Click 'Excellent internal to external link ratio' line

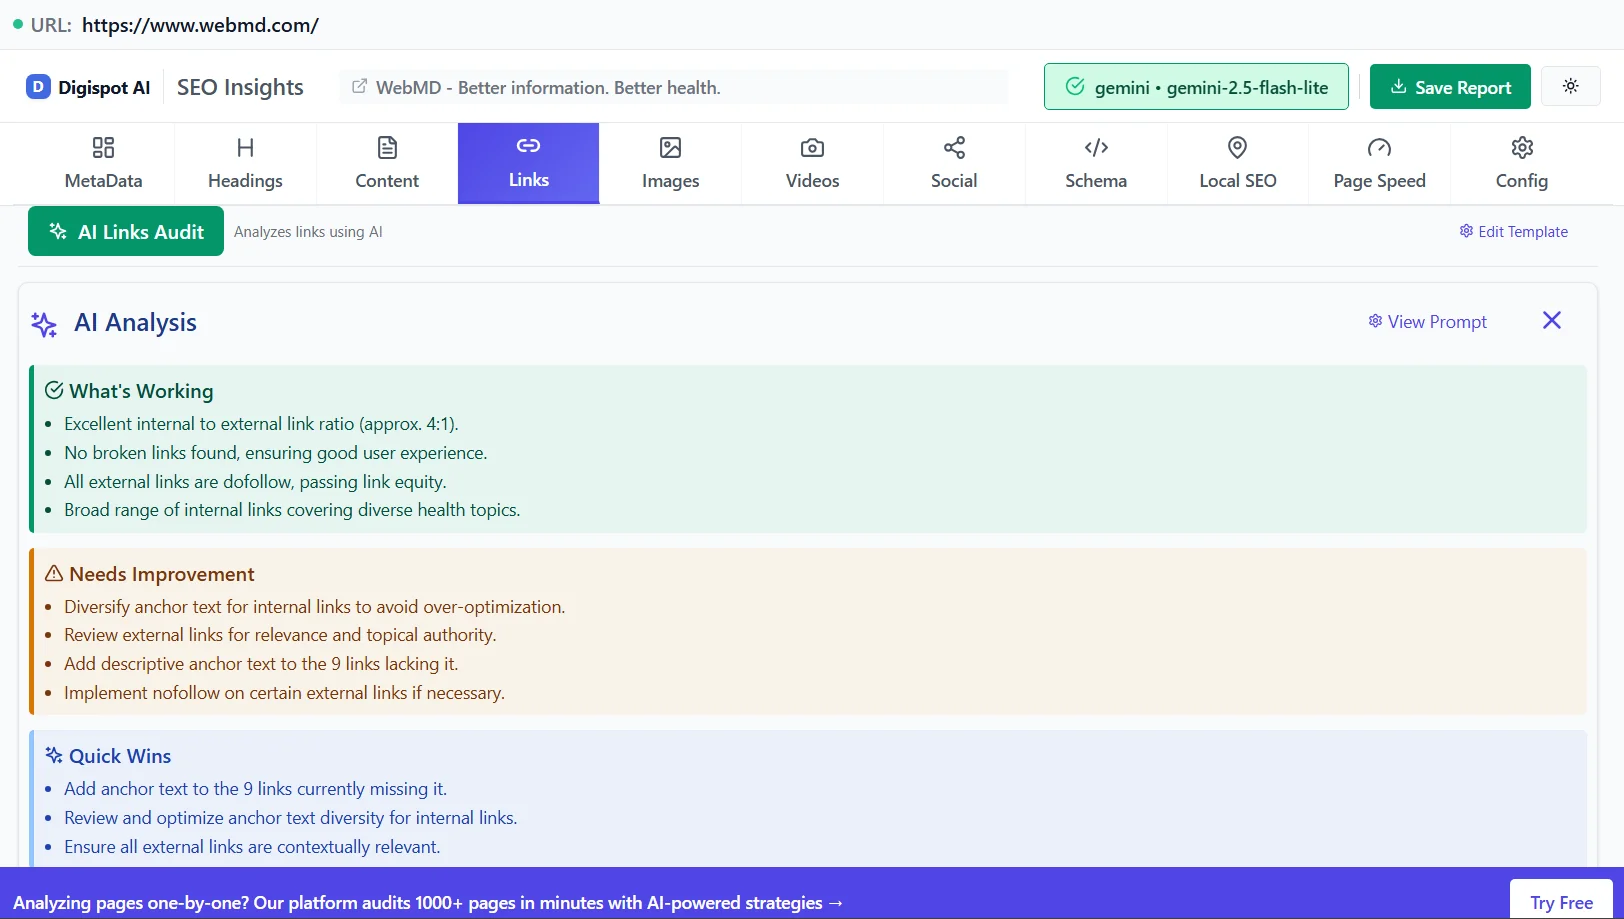(261, 424)
